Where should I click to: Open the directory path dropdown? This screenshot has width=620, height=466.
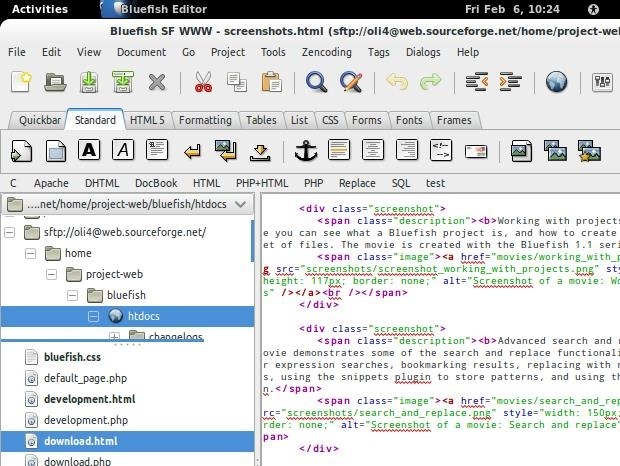[x=239, y=204]
